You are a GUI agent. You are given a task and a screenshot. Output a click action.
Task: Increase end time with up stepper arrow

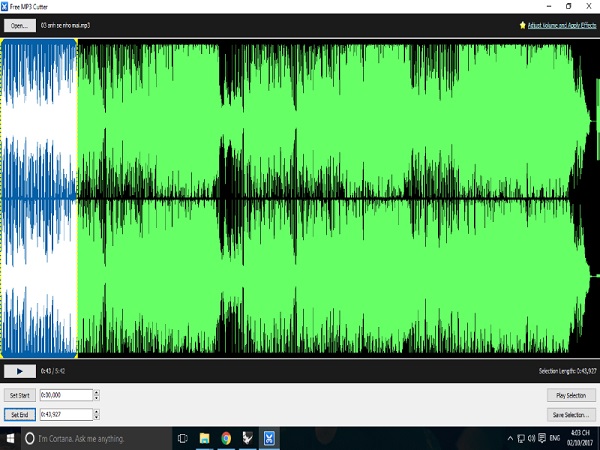pyautogui.click(x=96, y=411)
